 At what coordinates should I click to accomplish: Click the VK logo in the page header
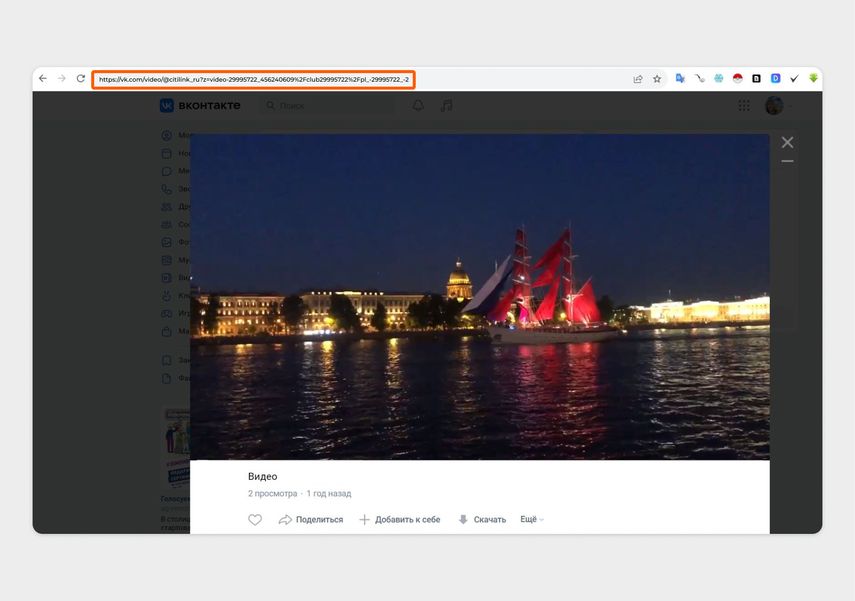pyautogui.click(x=200, y=105)
